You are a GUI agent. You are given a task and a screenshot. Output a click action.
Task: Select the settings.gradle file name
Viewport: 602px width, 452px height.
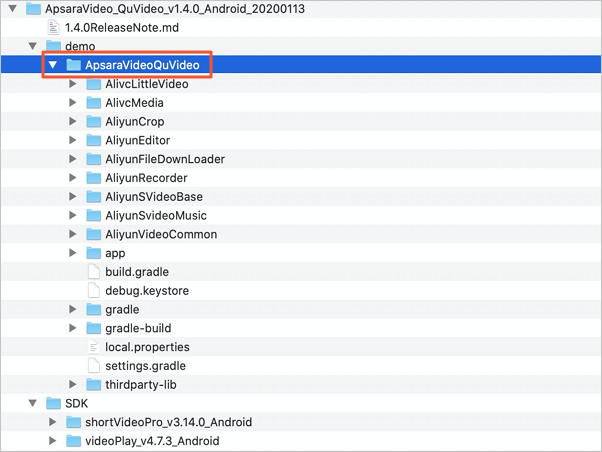click(x=146, y=366)
